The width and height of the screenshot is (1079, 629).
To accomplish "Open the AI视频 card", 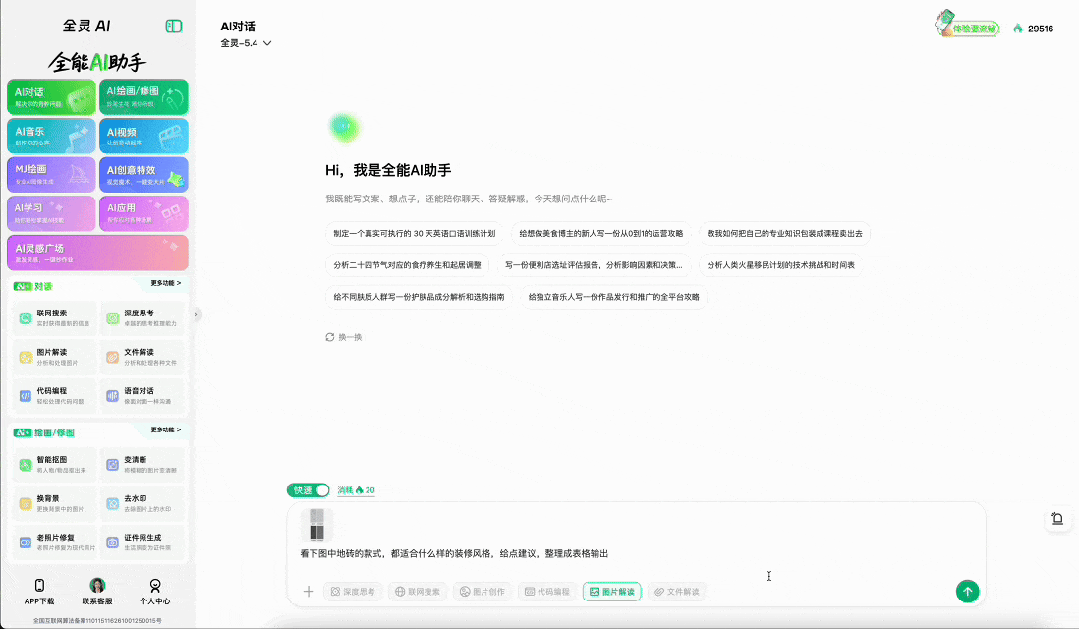I will (x=144, y=136).
